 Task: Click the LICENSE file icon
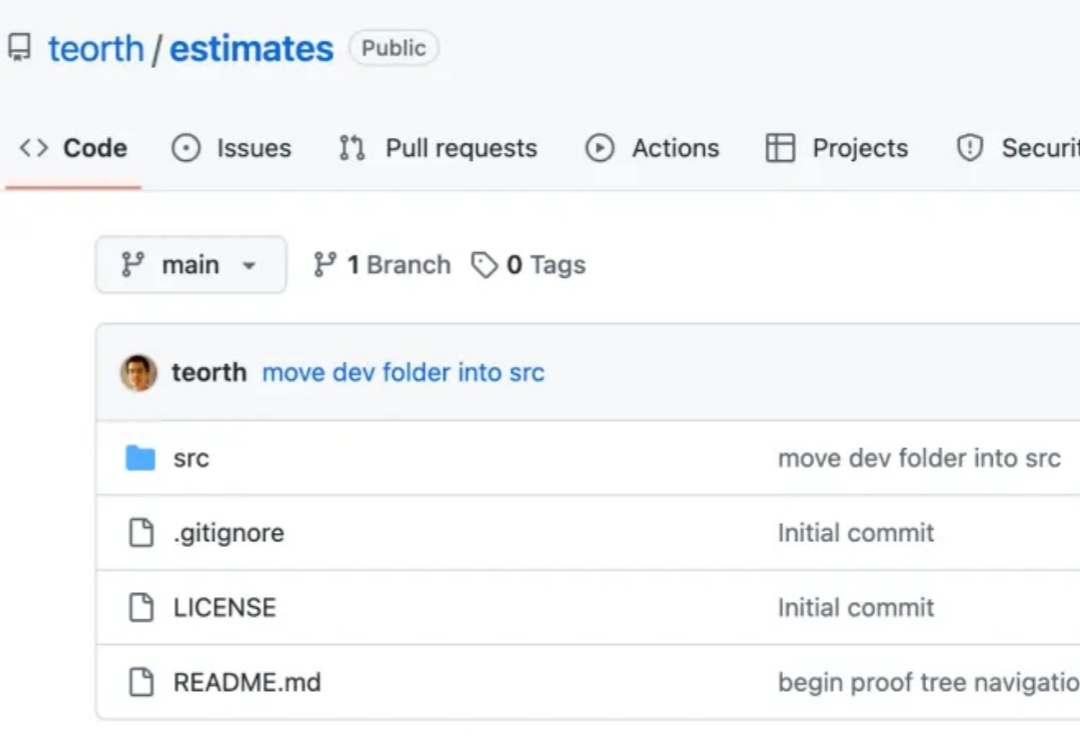click(141, 607)
